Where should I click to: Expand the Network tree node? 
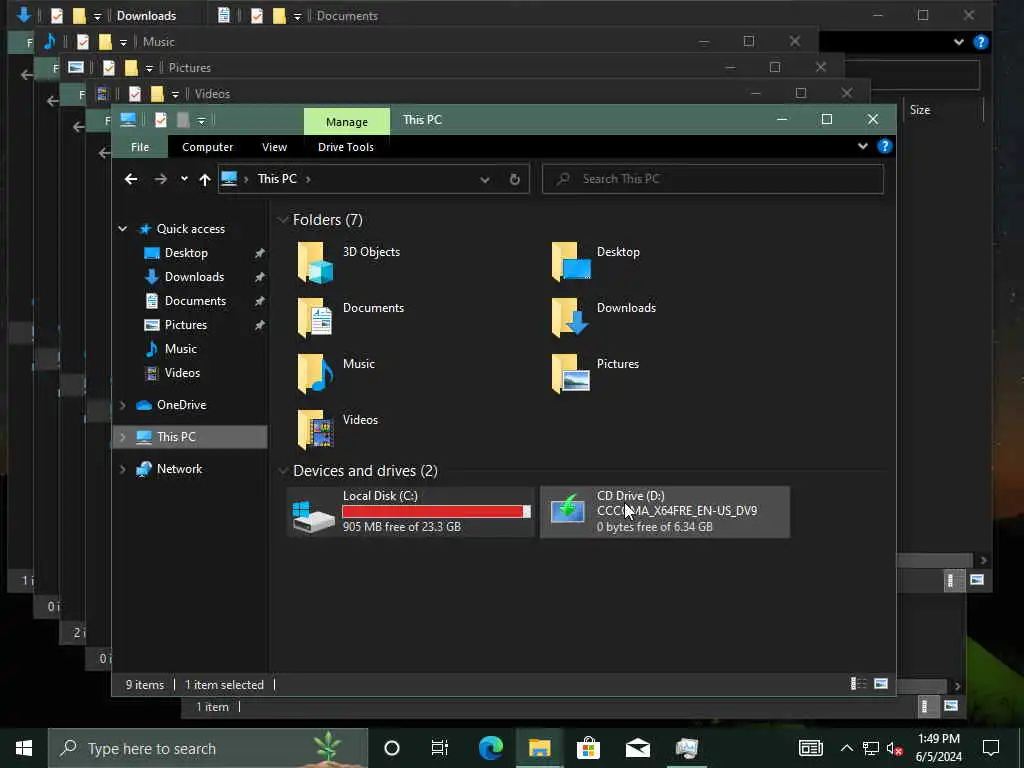122,469
